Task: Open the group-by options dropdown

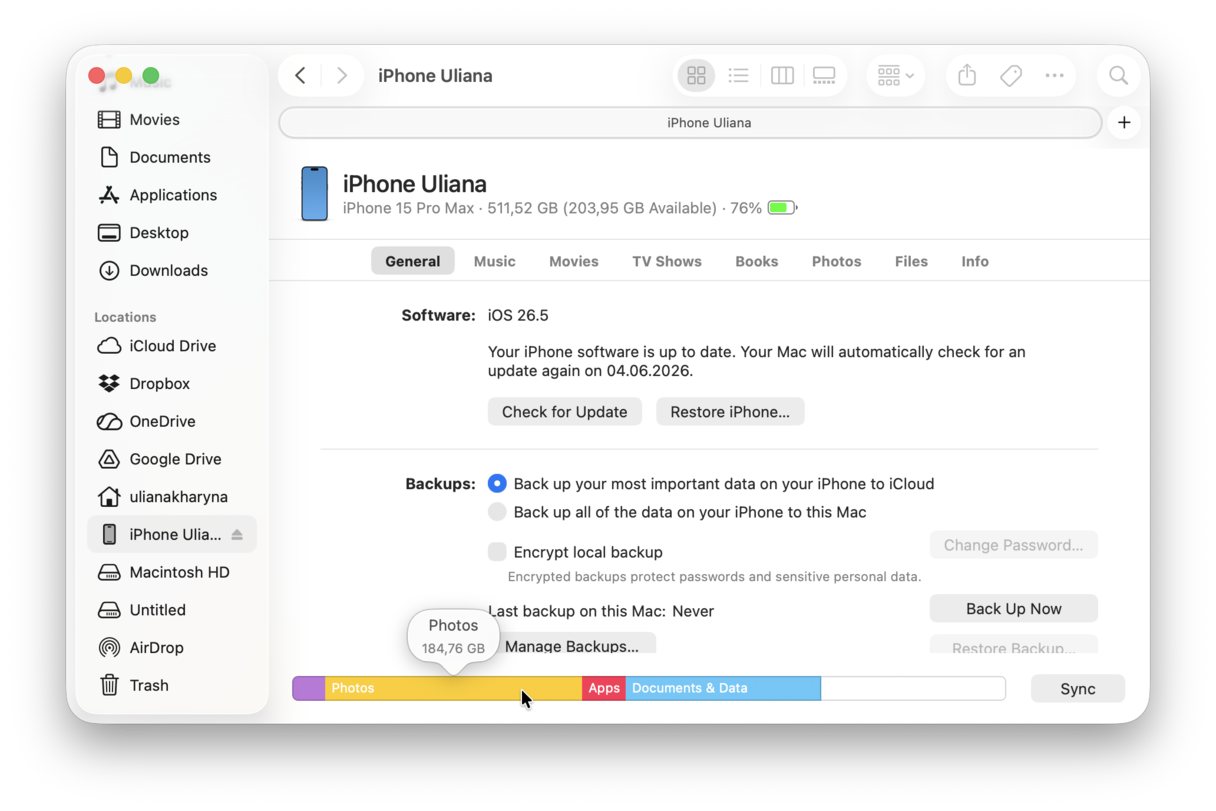Action: 895,75
